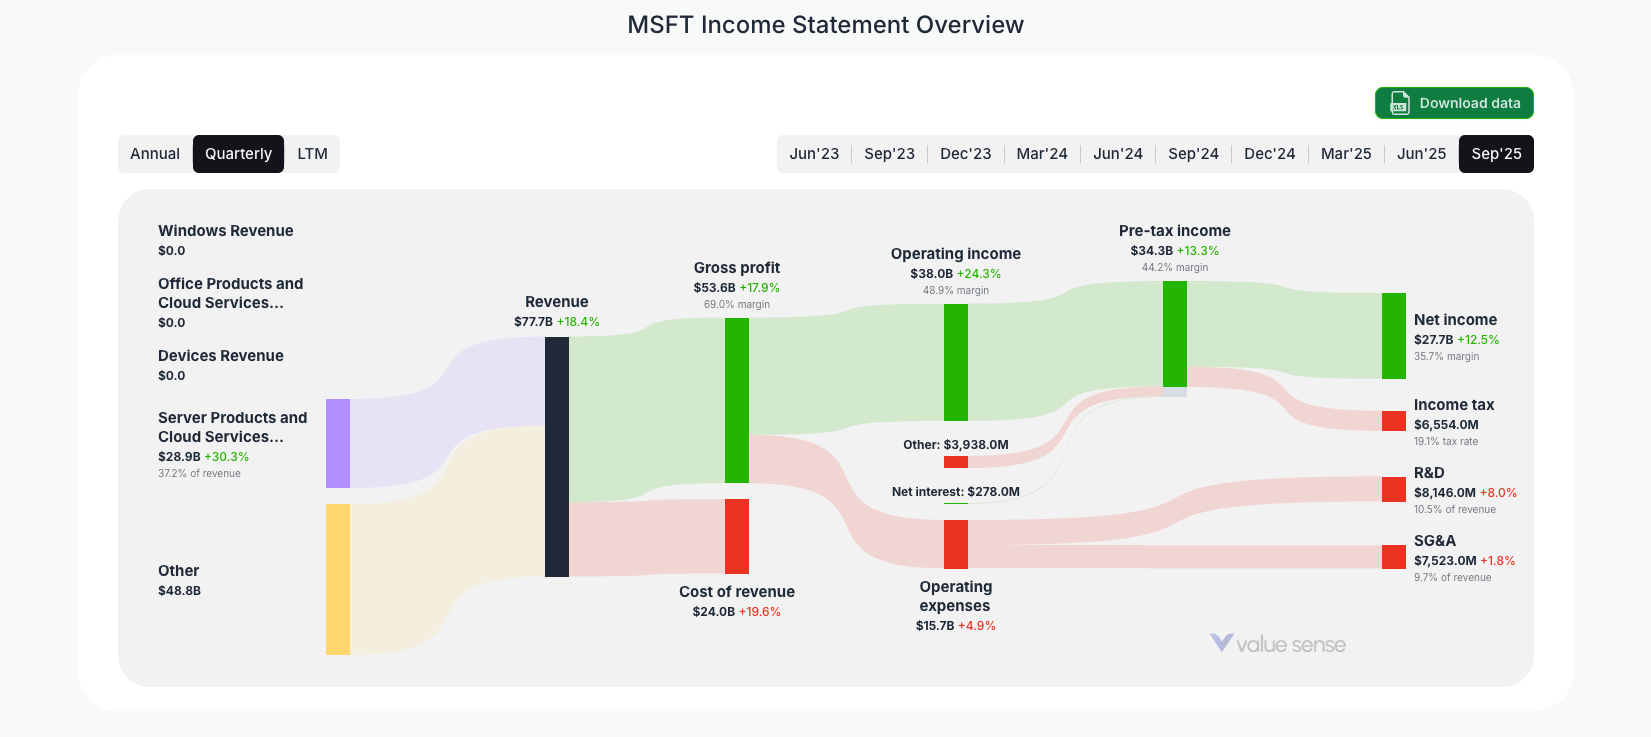Click the R&D label
Viewport: 1651px width, 737px height.
point(1429,473)
